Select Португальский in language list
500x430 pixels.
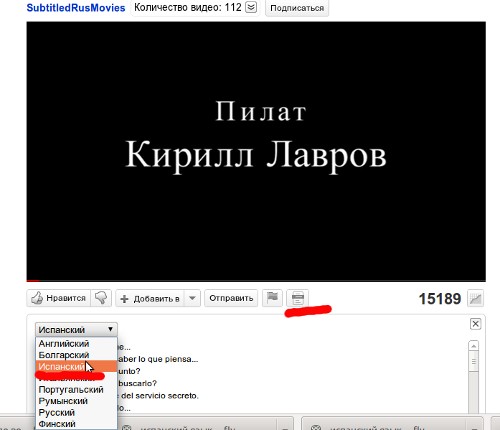click(76, 389)
